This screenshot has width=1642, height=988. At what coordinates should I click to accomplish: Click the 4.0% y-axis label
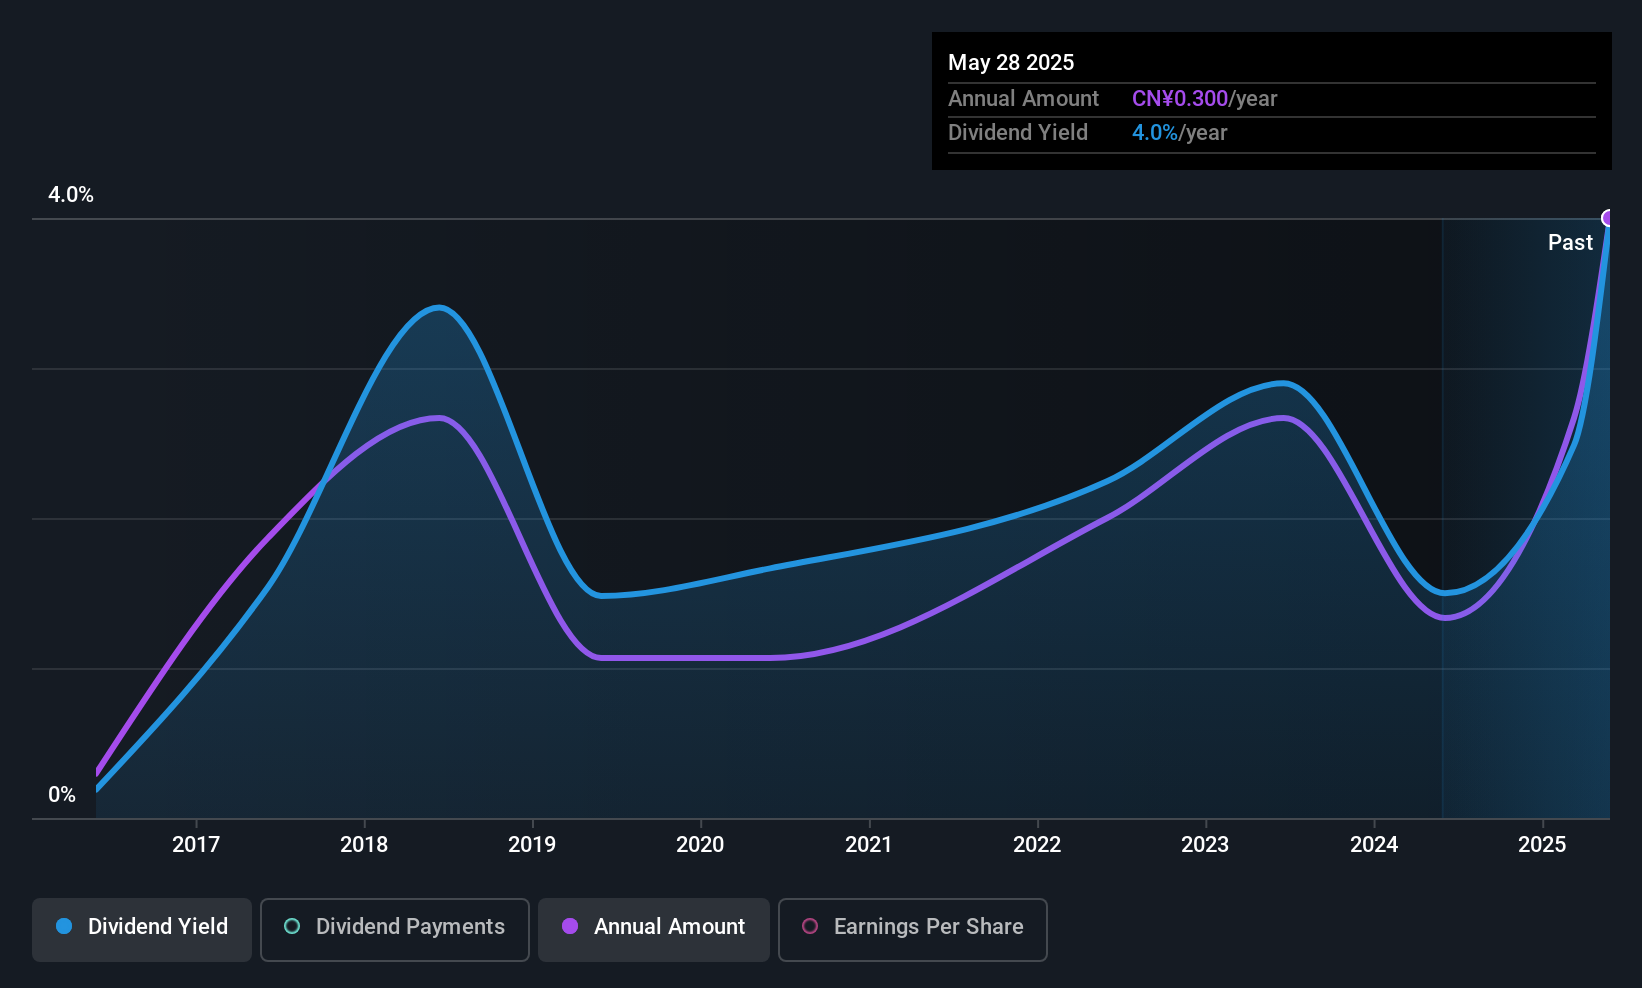[x=71, y=195]
